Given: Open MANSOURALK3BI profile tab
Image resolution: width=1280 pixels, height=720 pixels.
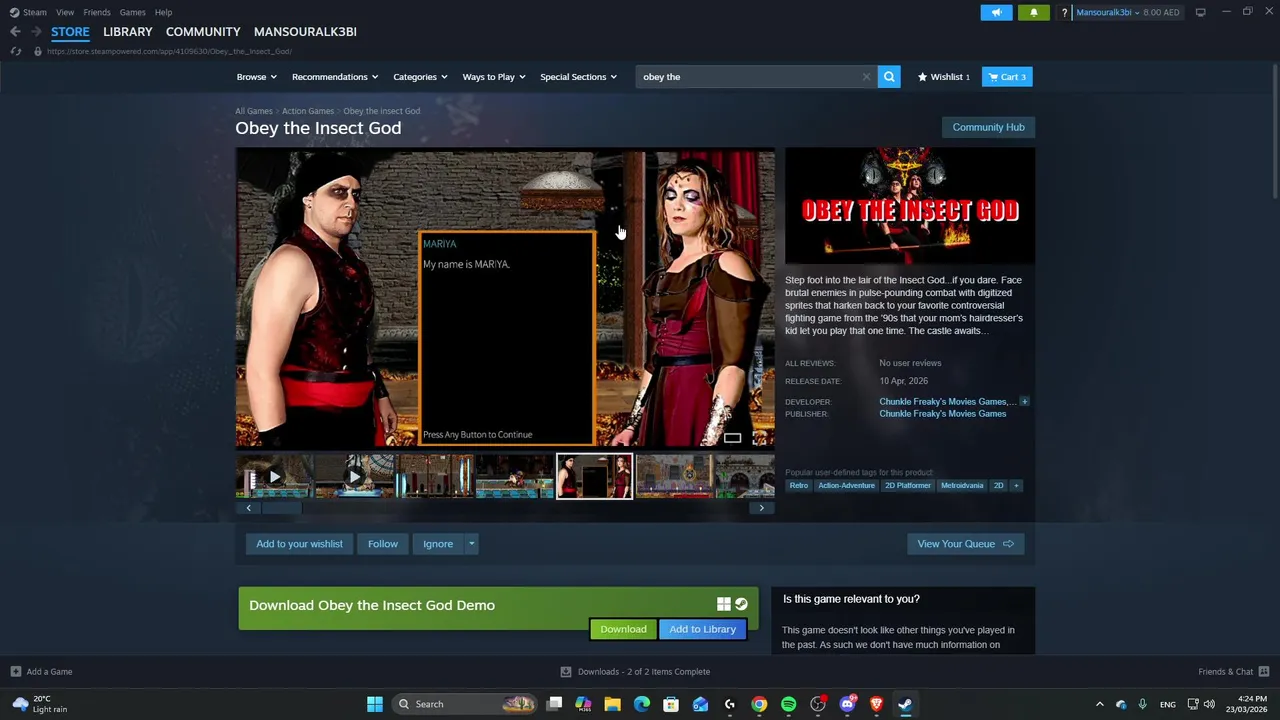Looking at the screenshot, I should 305,32.
